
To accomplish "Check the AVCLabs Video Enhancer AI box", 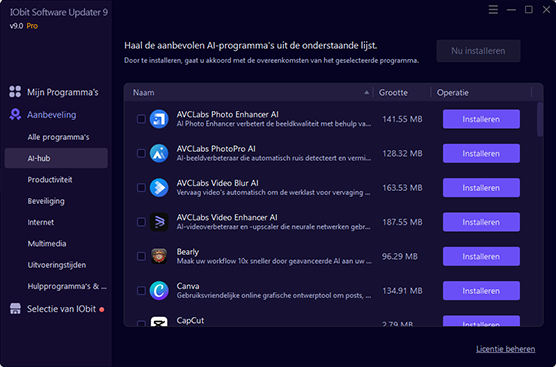I will click(x=141, y=222).
